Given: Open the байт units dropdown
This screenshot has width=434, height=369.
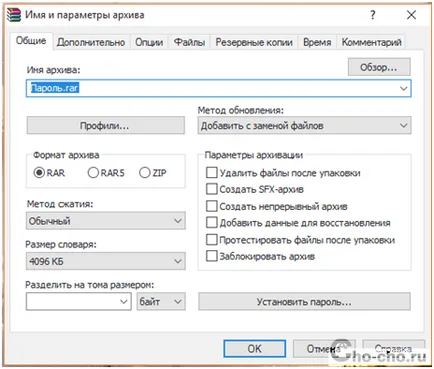Looking at the screenshot, I should click(x=161, y=302).
